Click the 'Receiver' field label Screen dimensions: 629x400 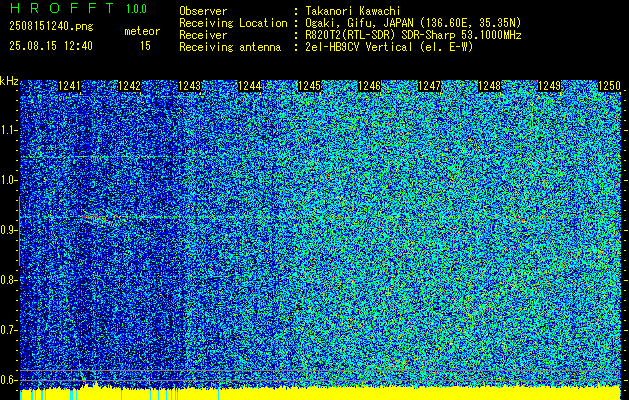click(x=203, y=35)
